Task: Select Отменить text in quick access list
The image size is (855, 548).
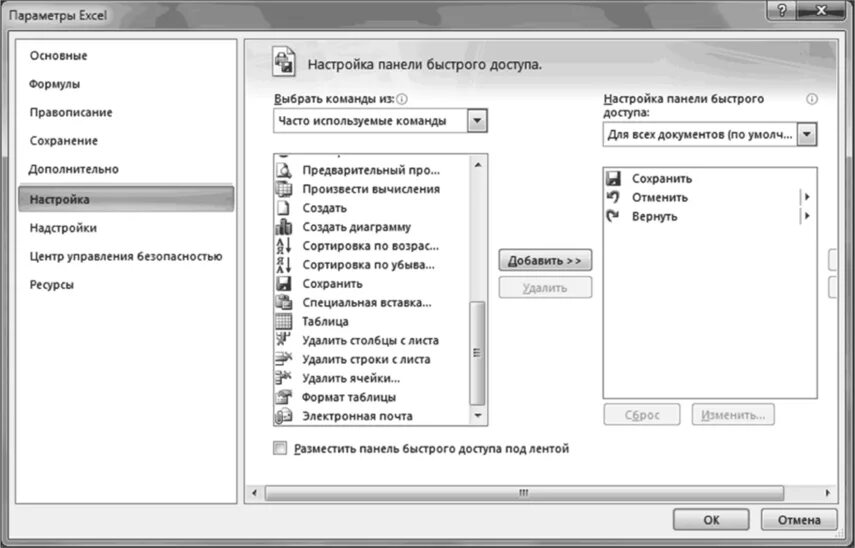Action: coord(660,197)
